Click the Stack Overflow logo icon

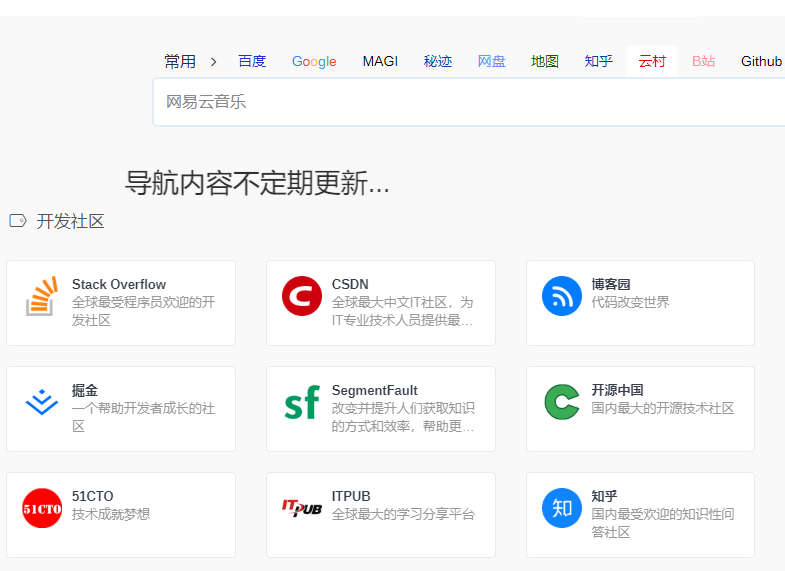pos(42,296)
